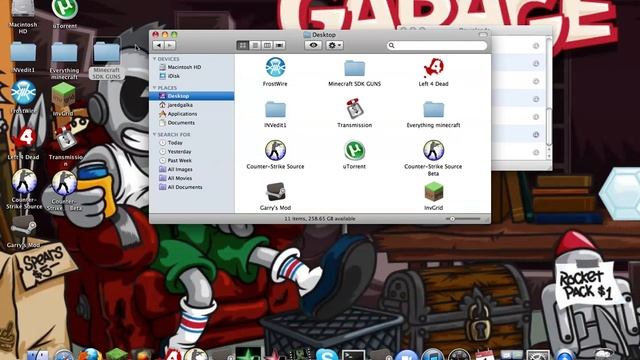Go back in Finder navigation
Image resolution: width=640 pixels, height=360 pixels.
coord(159,45)
